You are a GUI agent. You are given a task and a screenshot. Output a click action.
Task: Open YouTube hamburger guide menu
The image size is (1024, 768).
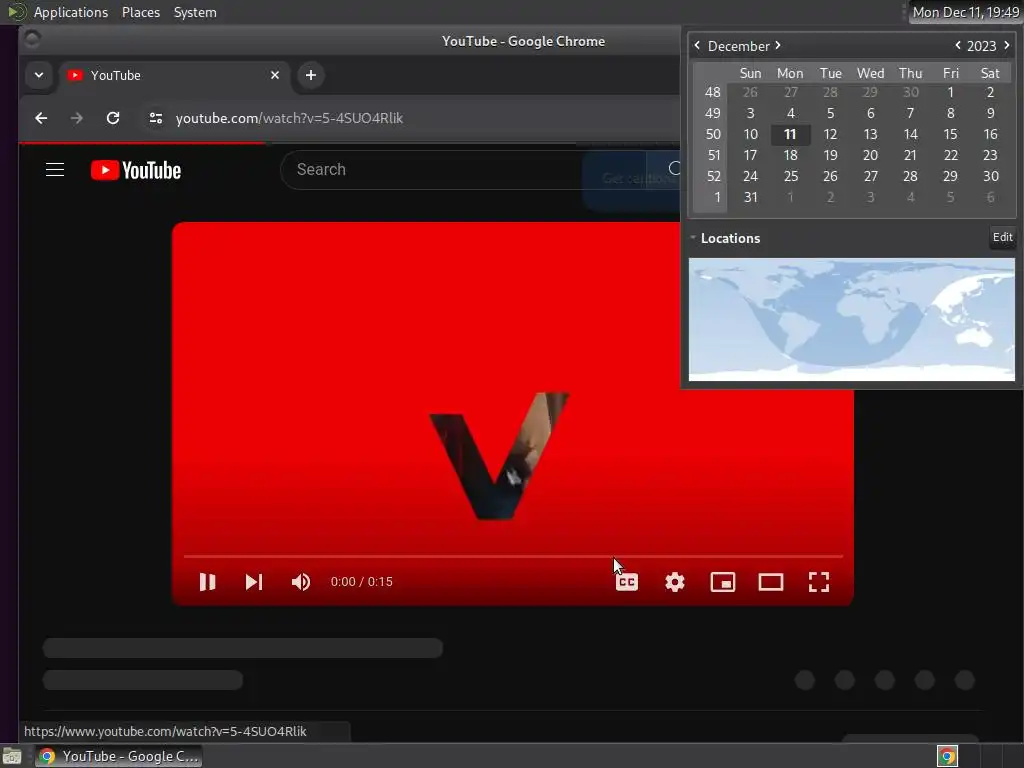55,170
